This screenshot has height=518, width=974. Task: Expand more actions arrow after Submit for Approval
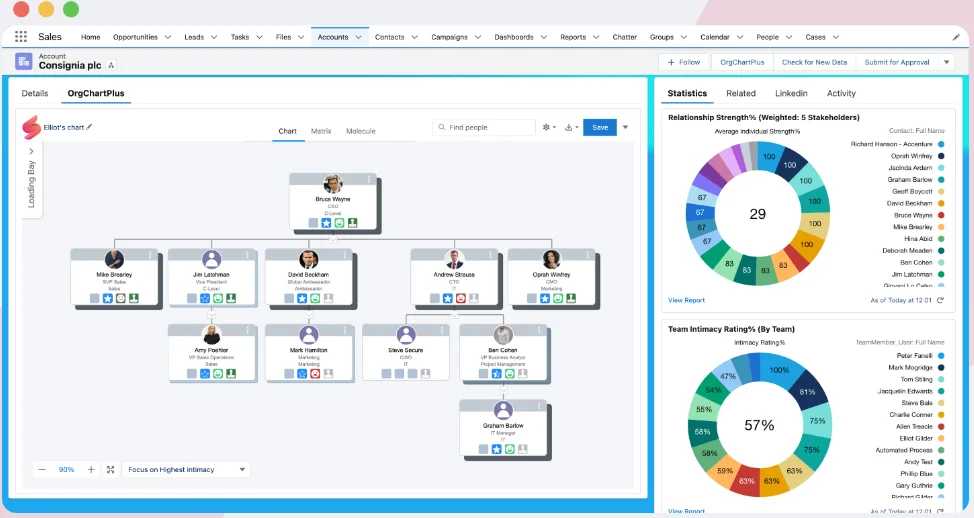947,62
